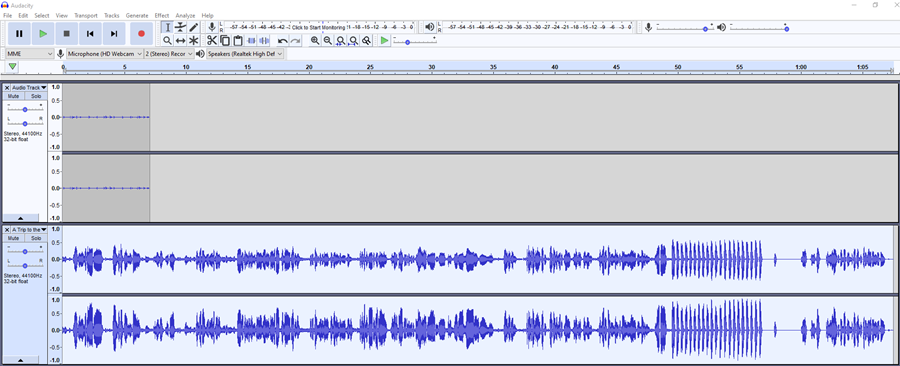Open the A Trip to the track dropdown menu
The image size is (900, 366).
coord(29,229)
